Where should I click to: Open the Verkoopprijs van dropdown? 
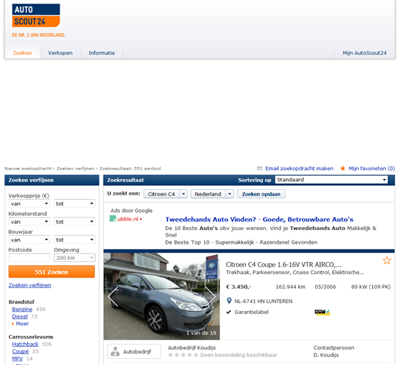coord(29,204)
